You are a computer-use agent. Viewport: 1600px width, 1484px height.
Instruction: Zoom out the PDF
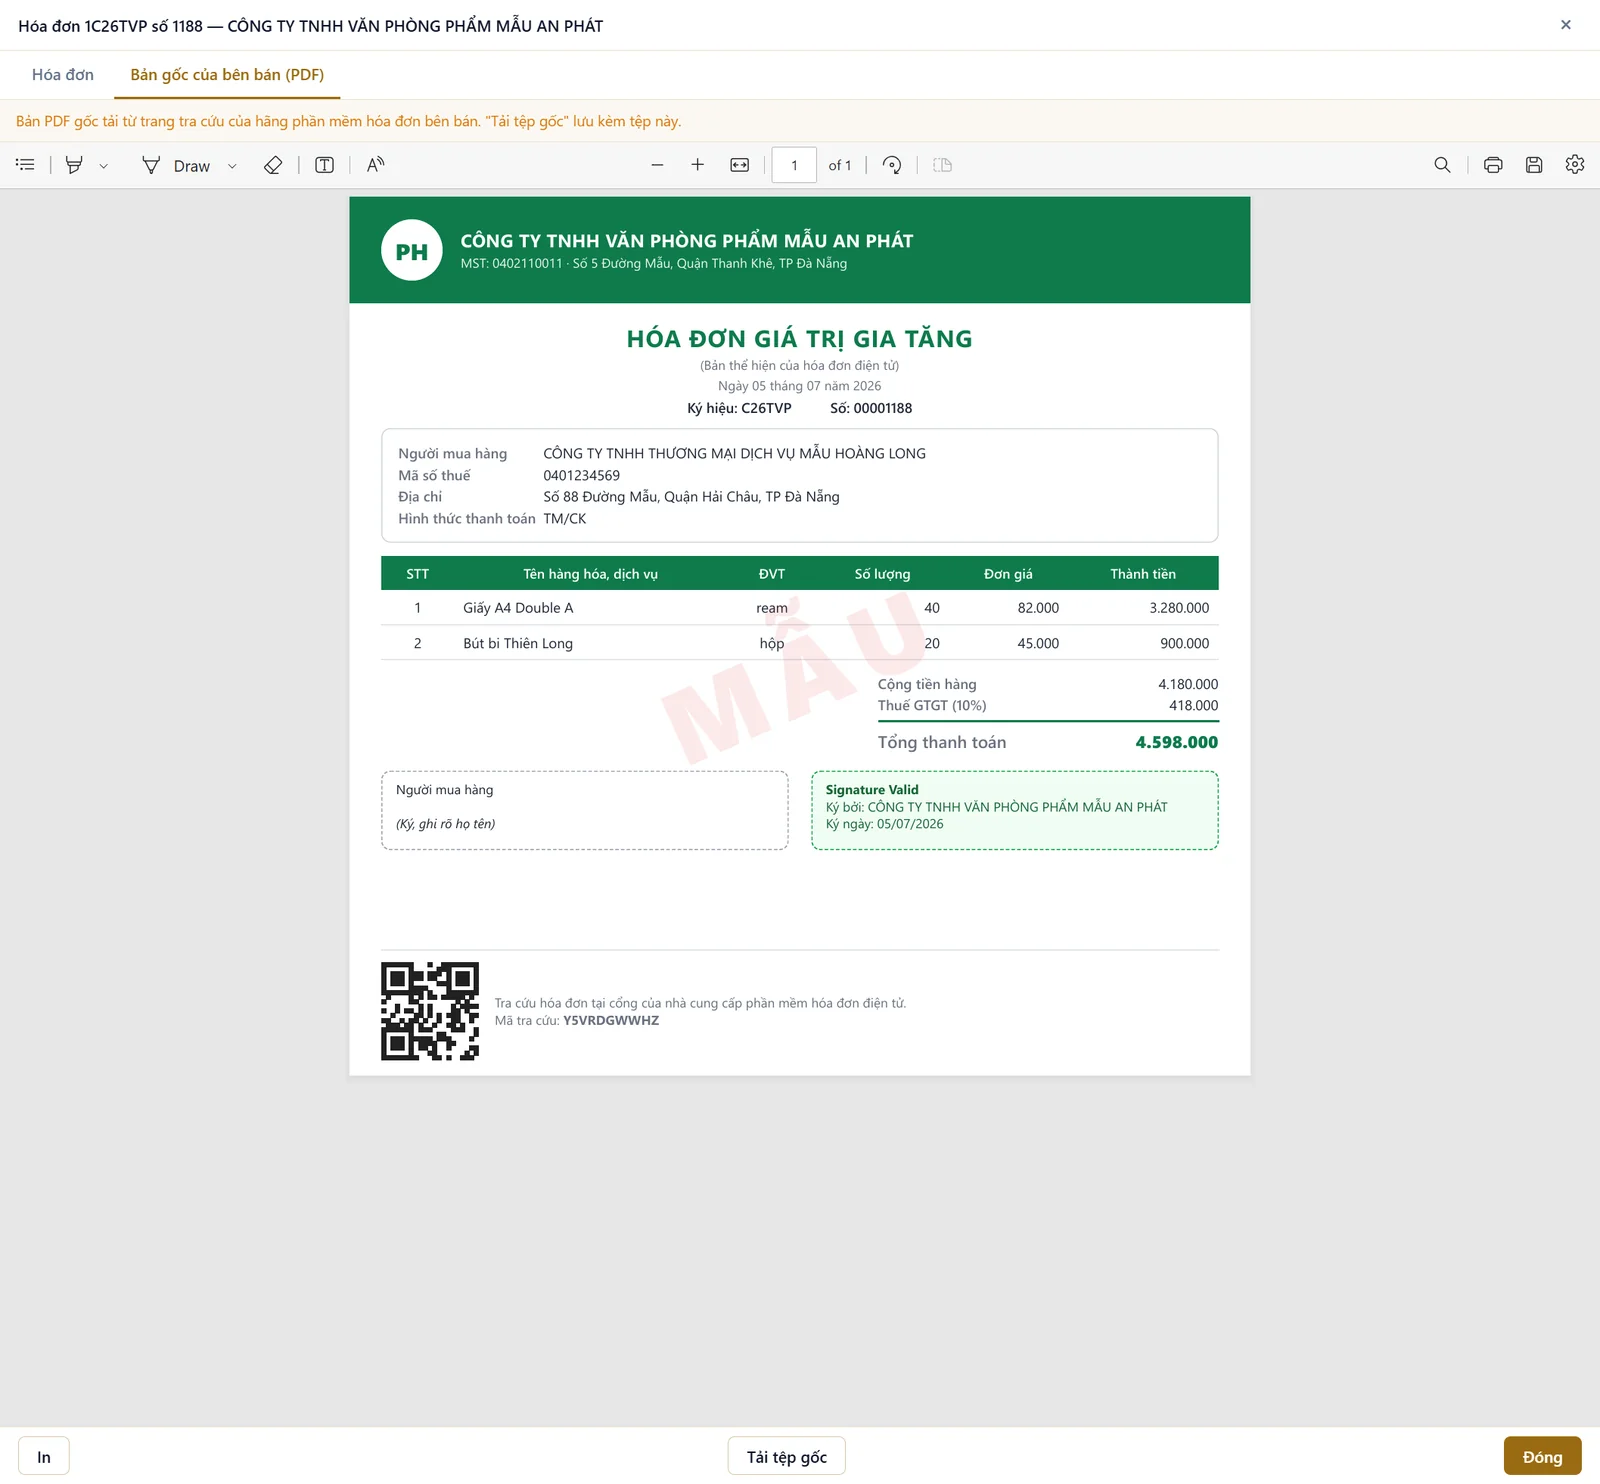coord(657,165)
